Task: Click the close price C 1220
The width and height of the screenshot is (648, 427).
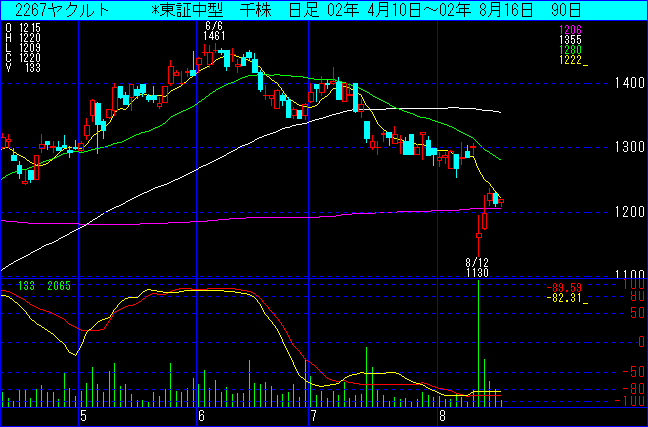Action: coord(23,58)
